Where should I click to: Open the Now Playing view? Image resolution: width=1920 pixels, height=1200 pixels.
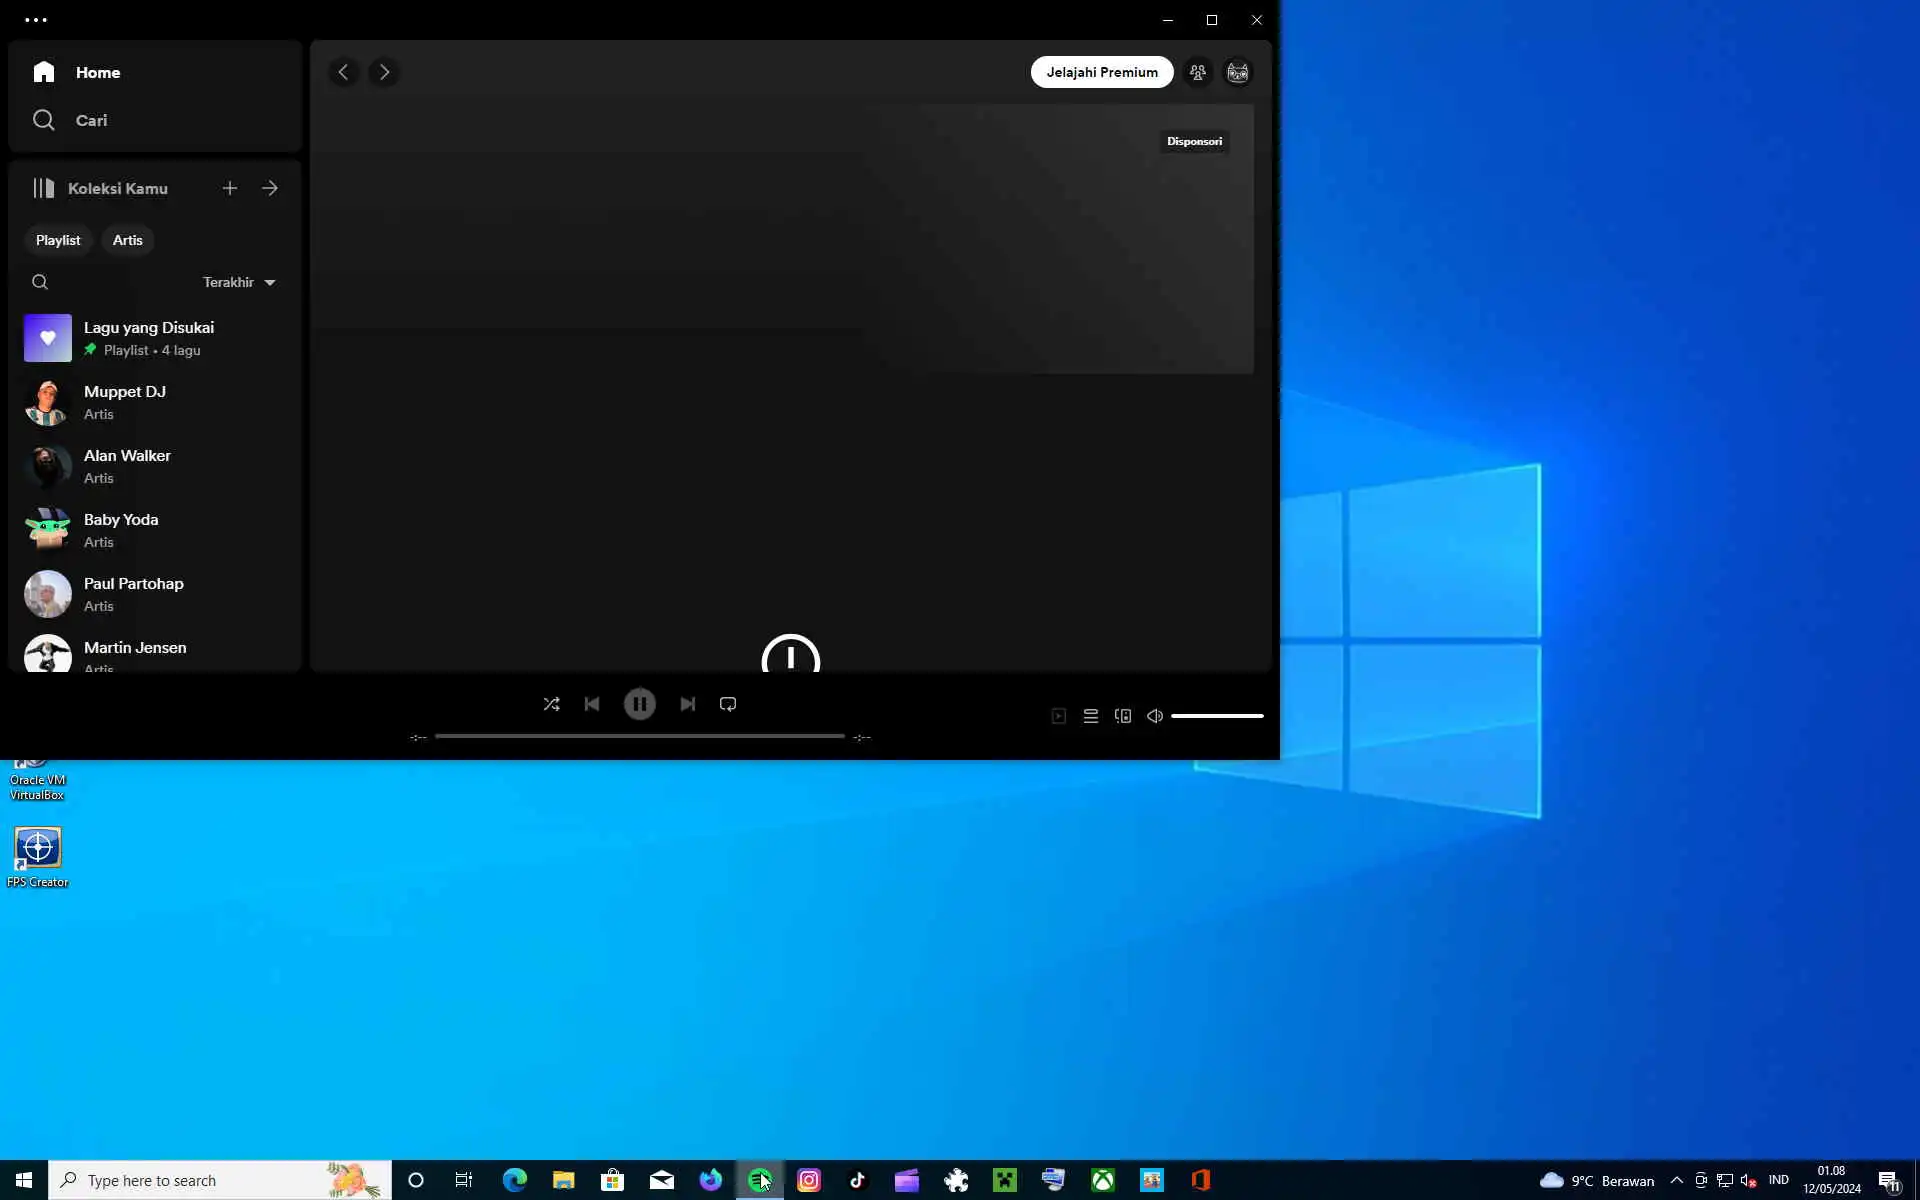1059,716
